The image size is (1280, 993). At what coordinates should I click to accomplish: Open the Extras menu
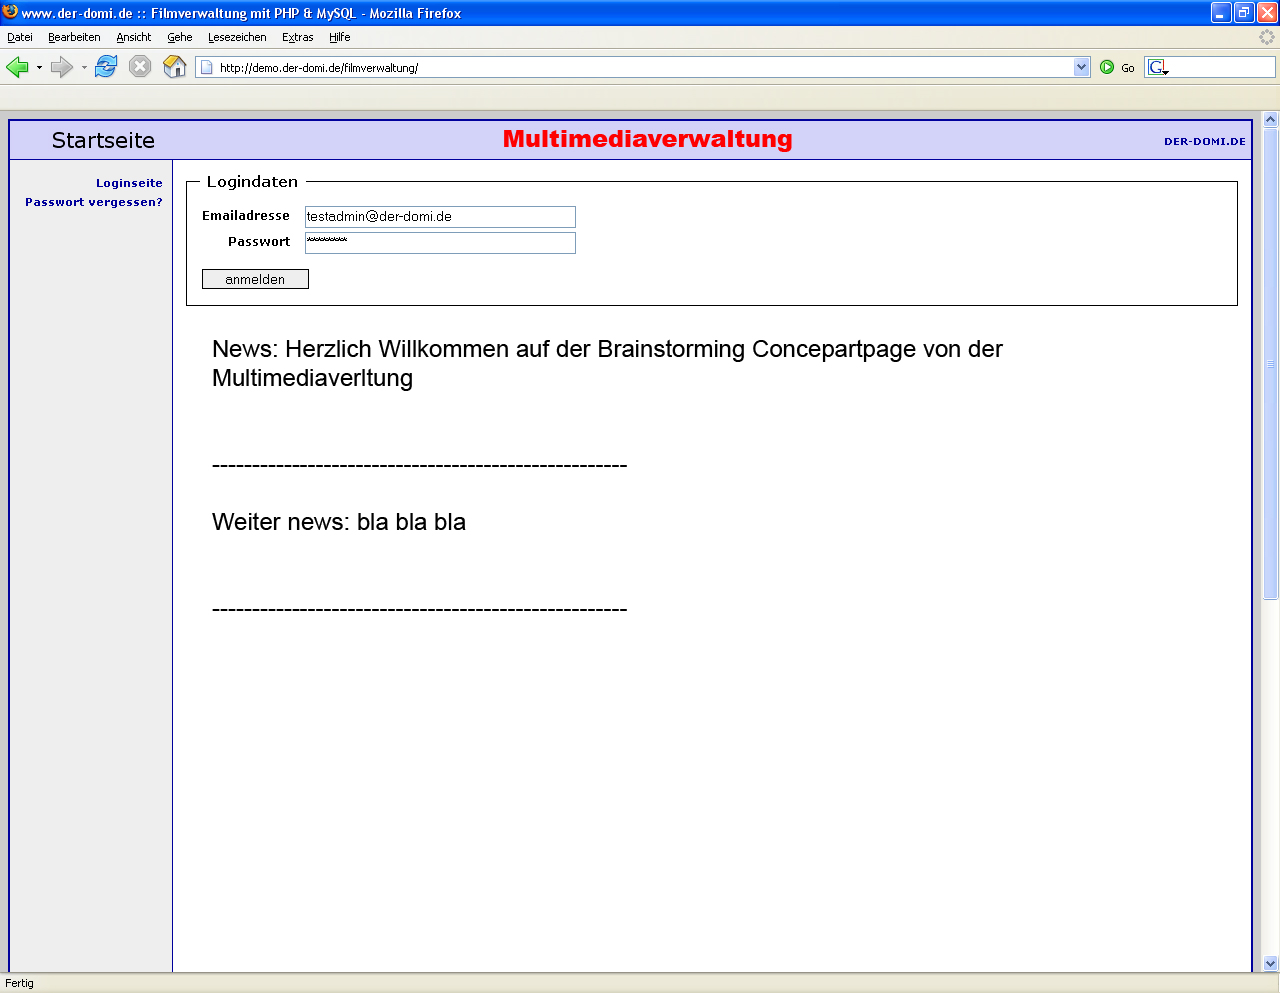tap(297, 37)
